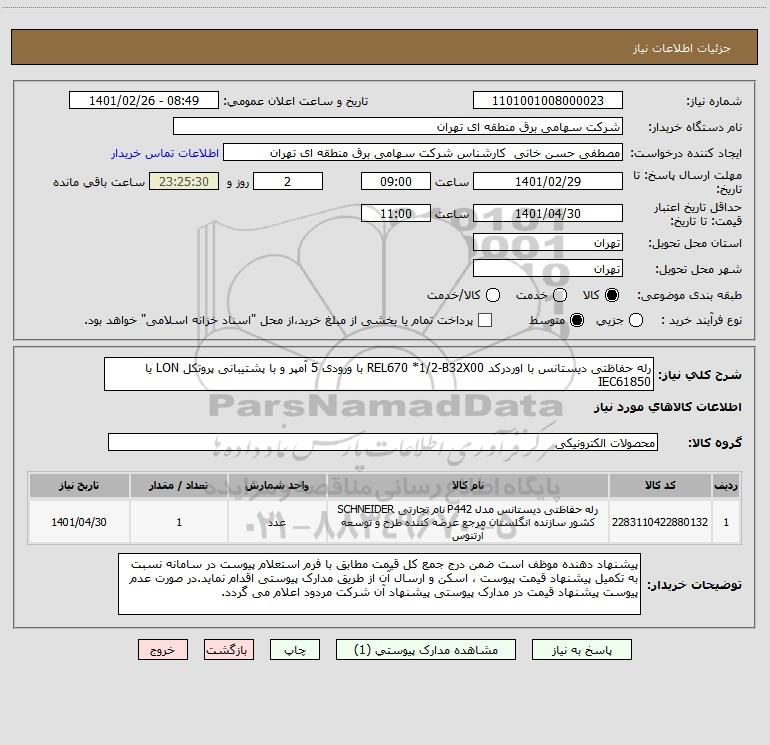Click the table need date cell 1401/04/30

(x=79, y=522)
